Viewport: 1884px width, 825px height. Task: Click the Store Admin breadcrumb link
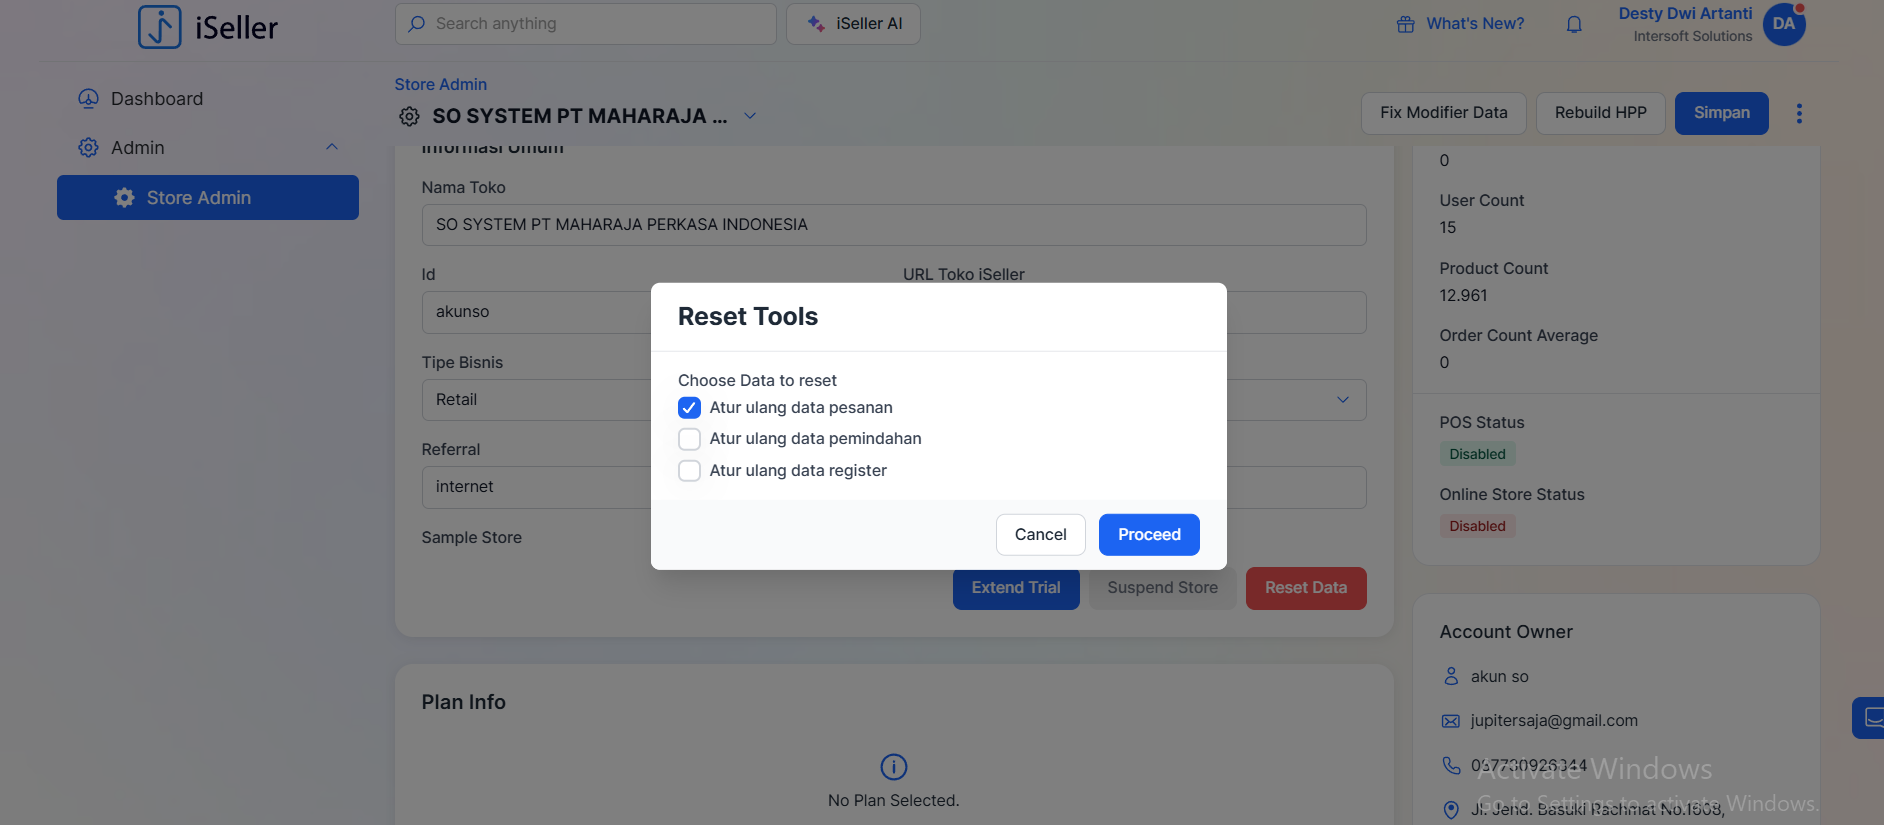pyautogui.click(x=440, y=85)
